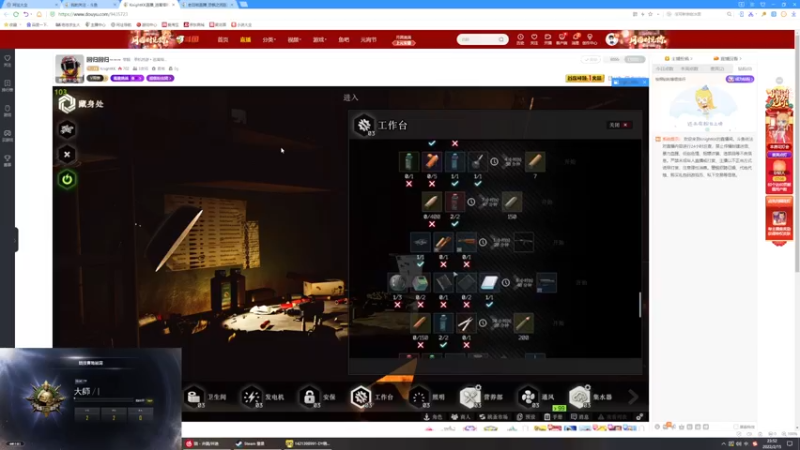Start crafting the recipe yielding 200 rounds
800x450 pixels.
coord(559,323)
